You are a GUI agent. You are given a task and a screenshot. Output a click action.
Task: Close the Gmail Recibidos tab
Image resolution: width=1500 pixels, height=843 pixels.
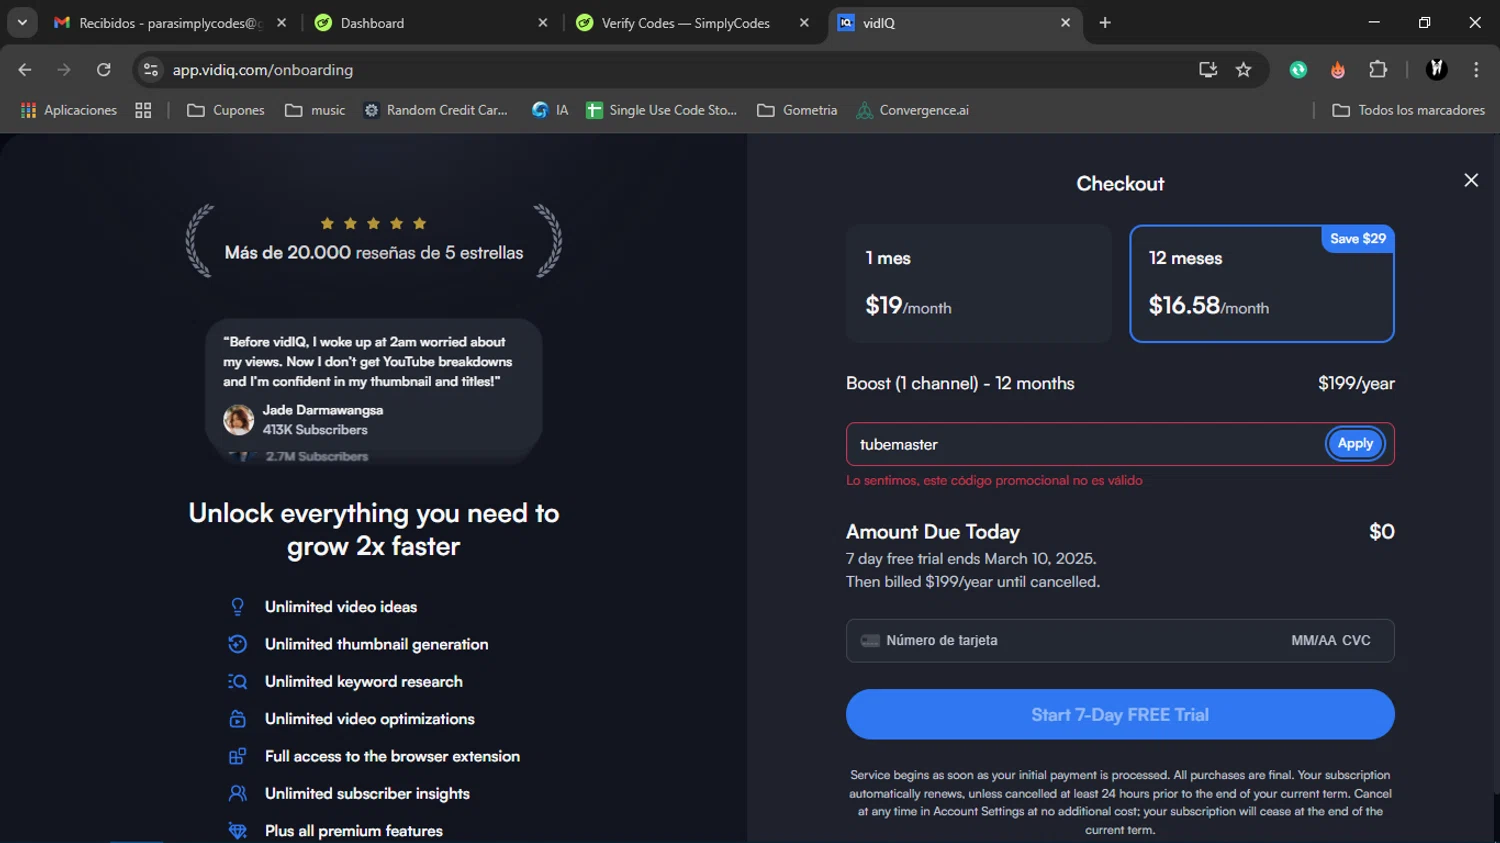click(281, 23)
